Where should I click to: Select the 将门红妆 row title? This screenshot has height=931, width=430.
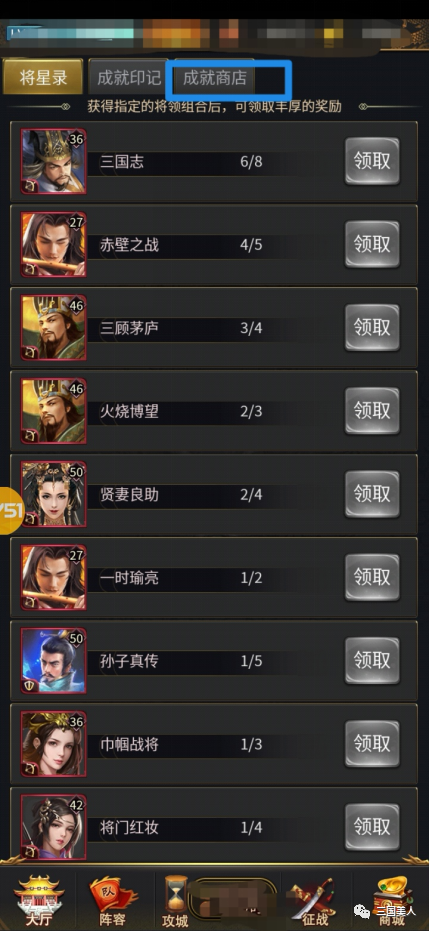[x=129, y=827]
